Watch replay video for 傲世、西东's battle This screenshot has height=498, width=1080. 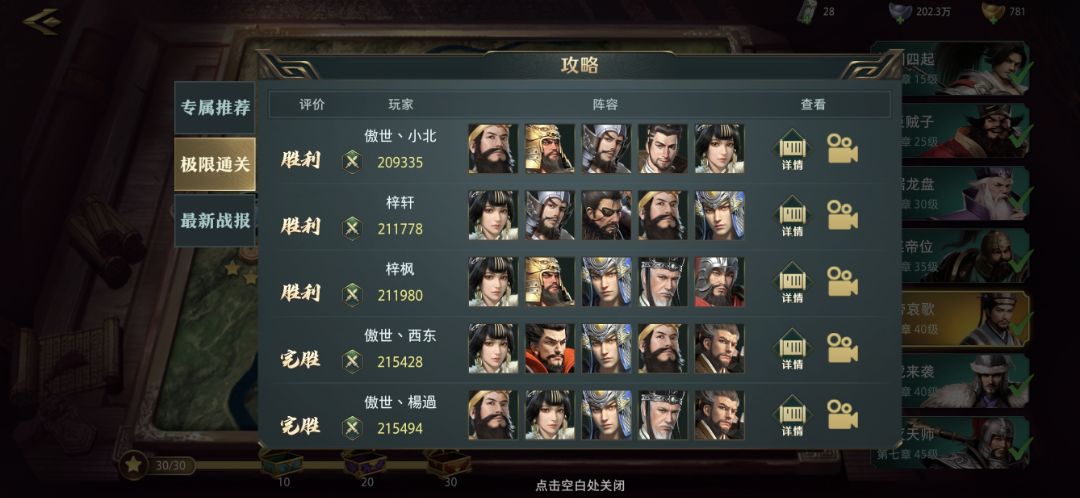coord(842,348)
